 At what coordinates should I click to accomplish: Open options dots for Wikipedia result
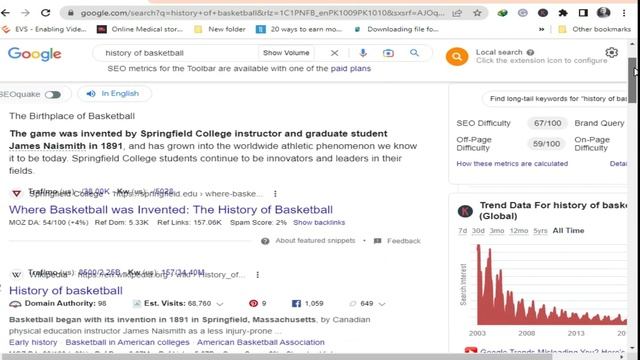click(x=258, y=275)
